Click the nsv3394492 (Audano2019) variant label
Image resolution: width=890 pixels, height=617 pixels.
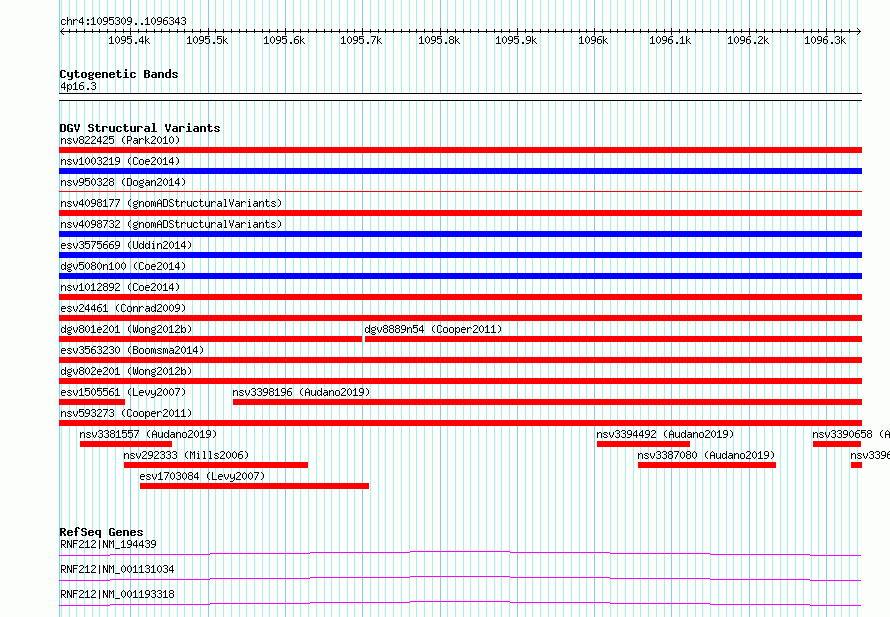[x=665, y=434]
